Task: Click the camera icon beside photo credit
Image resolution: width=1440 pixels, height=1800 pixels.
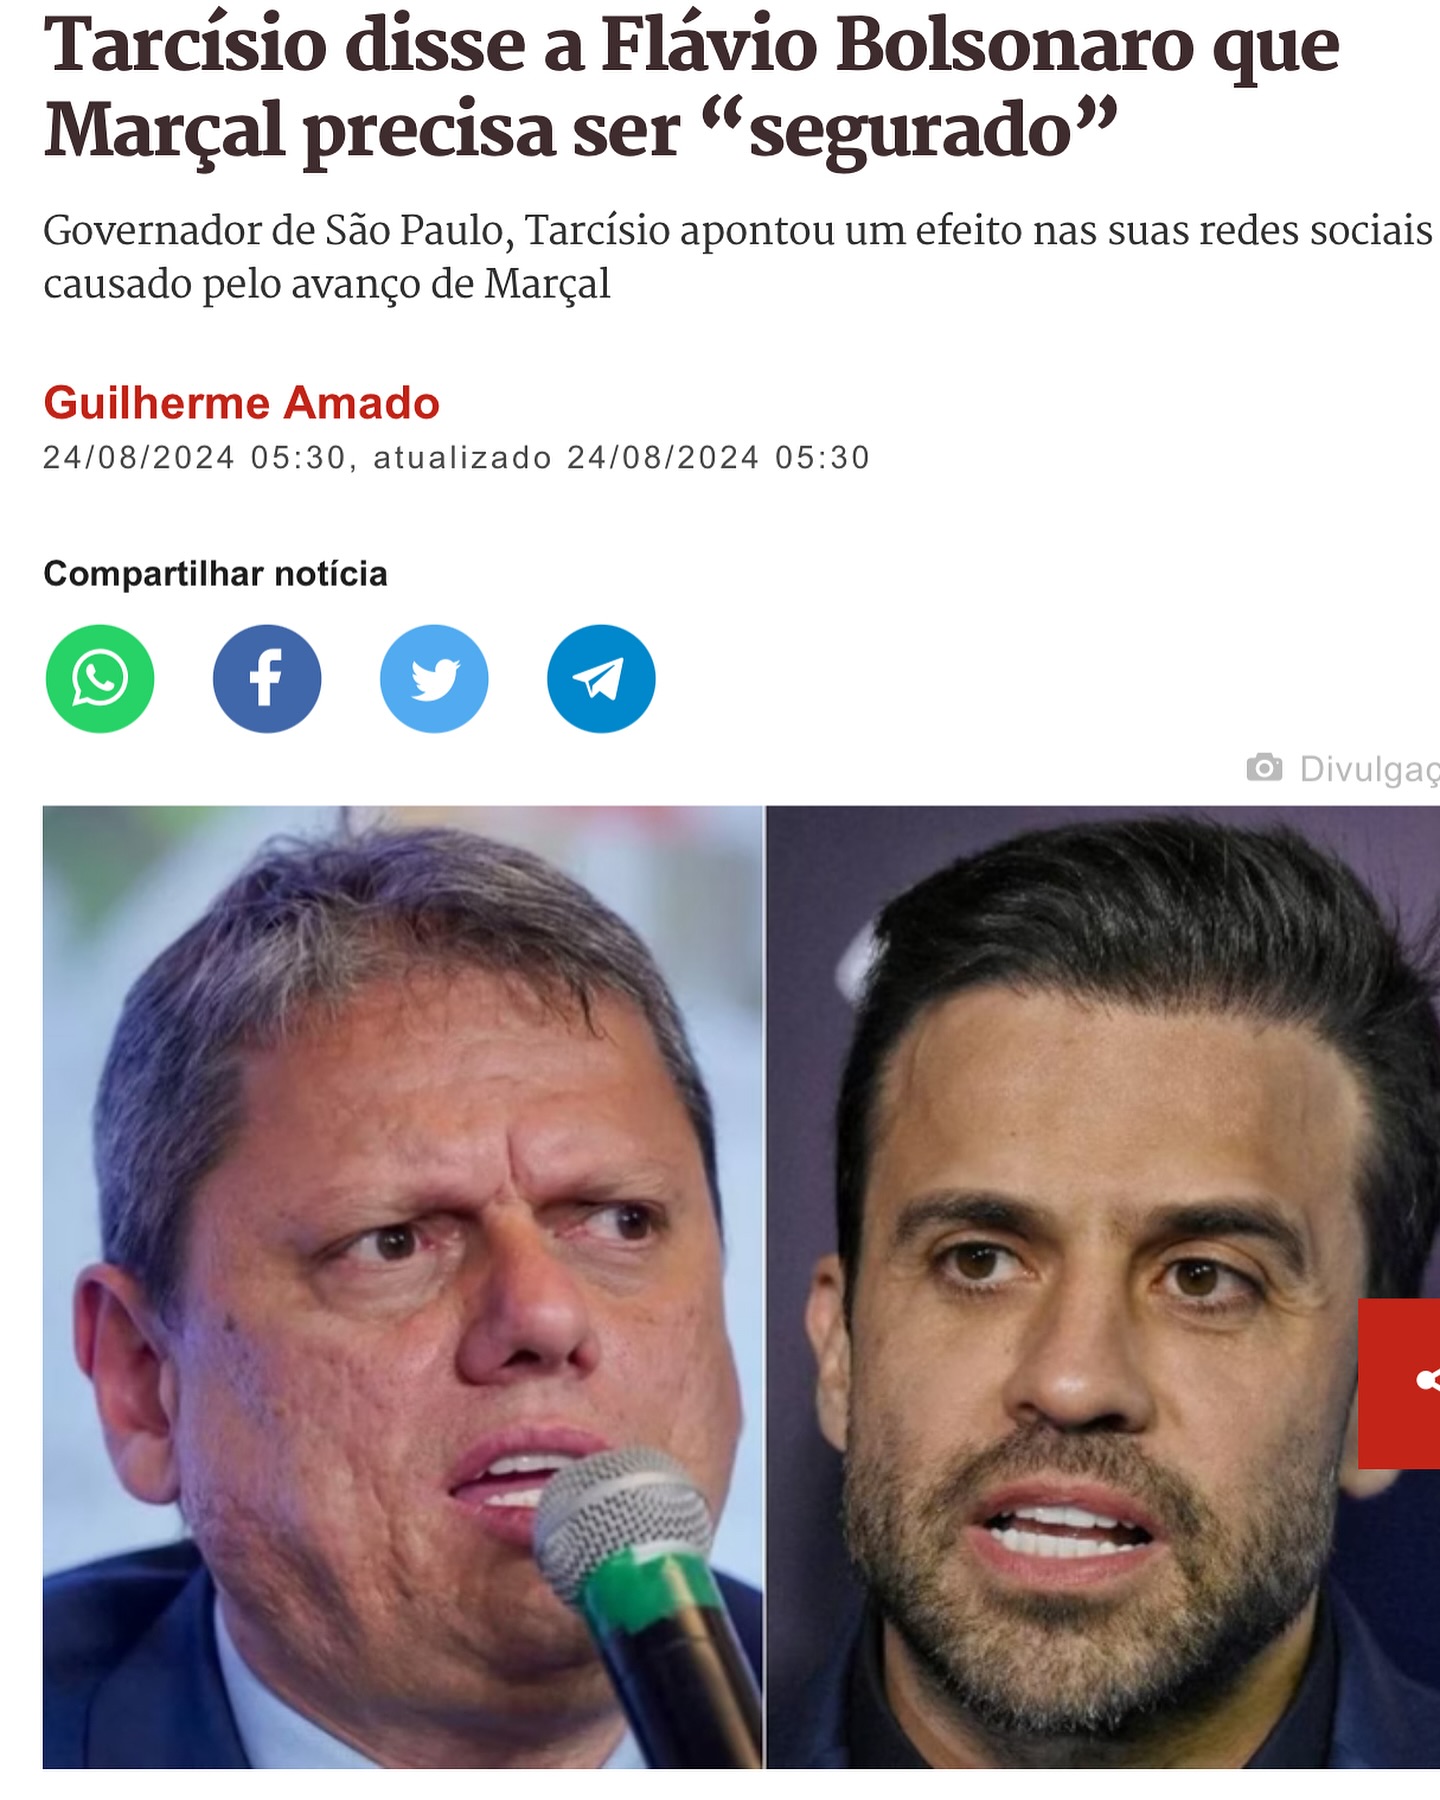Action: [1264, 768]
